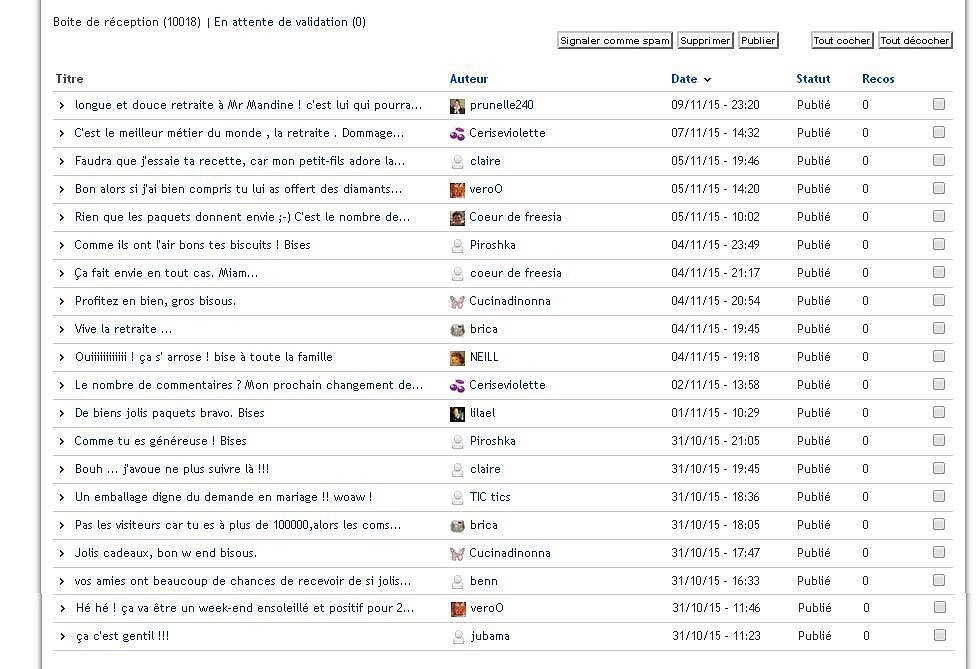Click claire's avatar on 05/11/15 19:46 row
Viewport: 979px width, 669px height.
[457, 162]
